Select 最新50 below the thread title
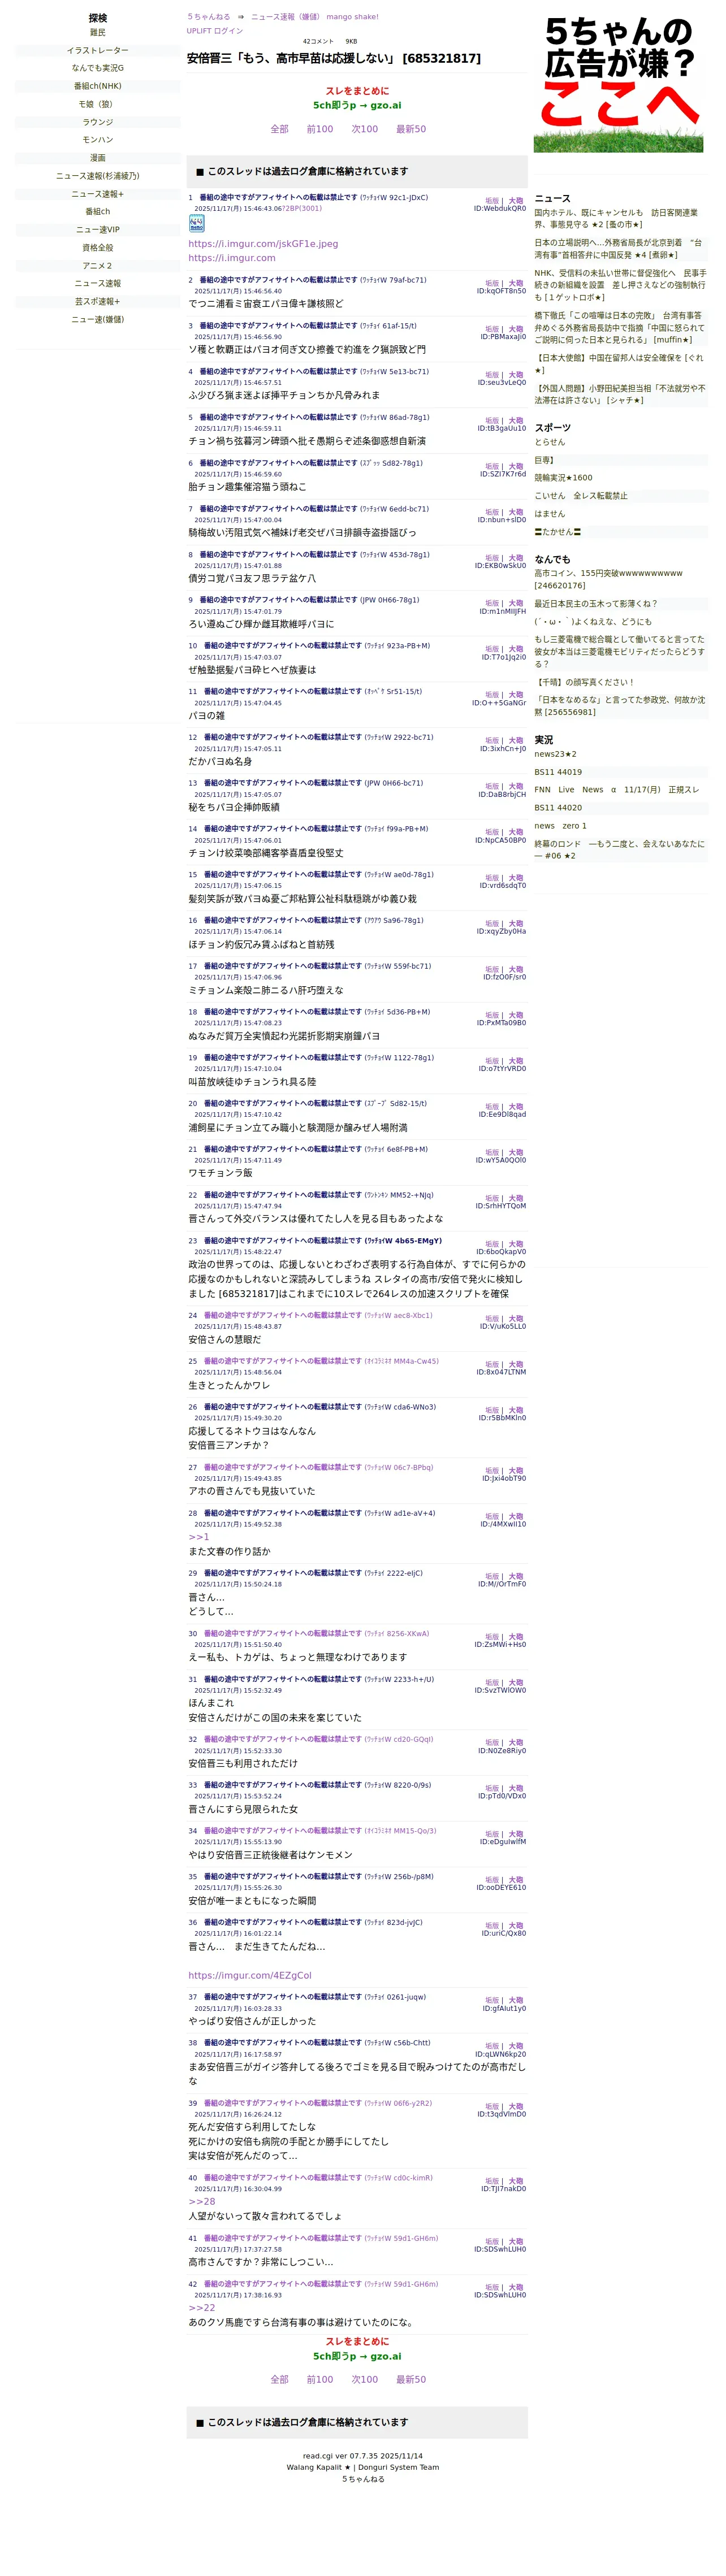This screenshot has width=726, height=2576. (x=411, y=129)
